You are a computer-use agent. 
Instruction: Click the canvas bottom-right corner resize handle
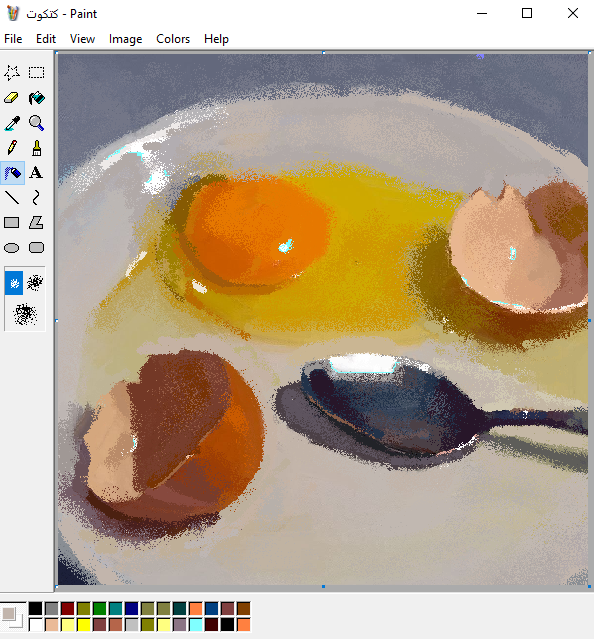coord(590,587)
